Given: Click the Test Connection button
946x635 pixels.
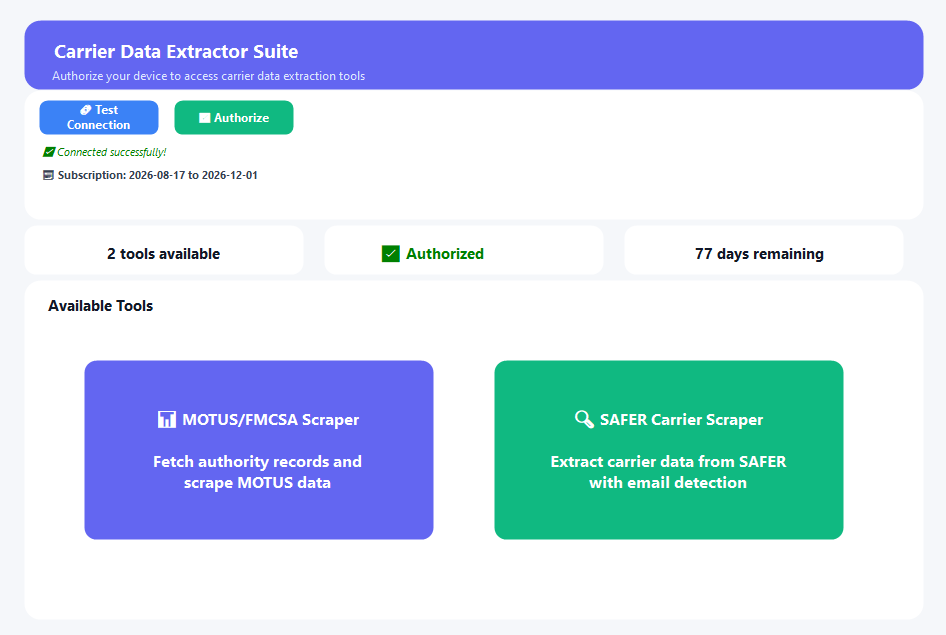Looking at the screenshot, I should click(x=99, y=118).
